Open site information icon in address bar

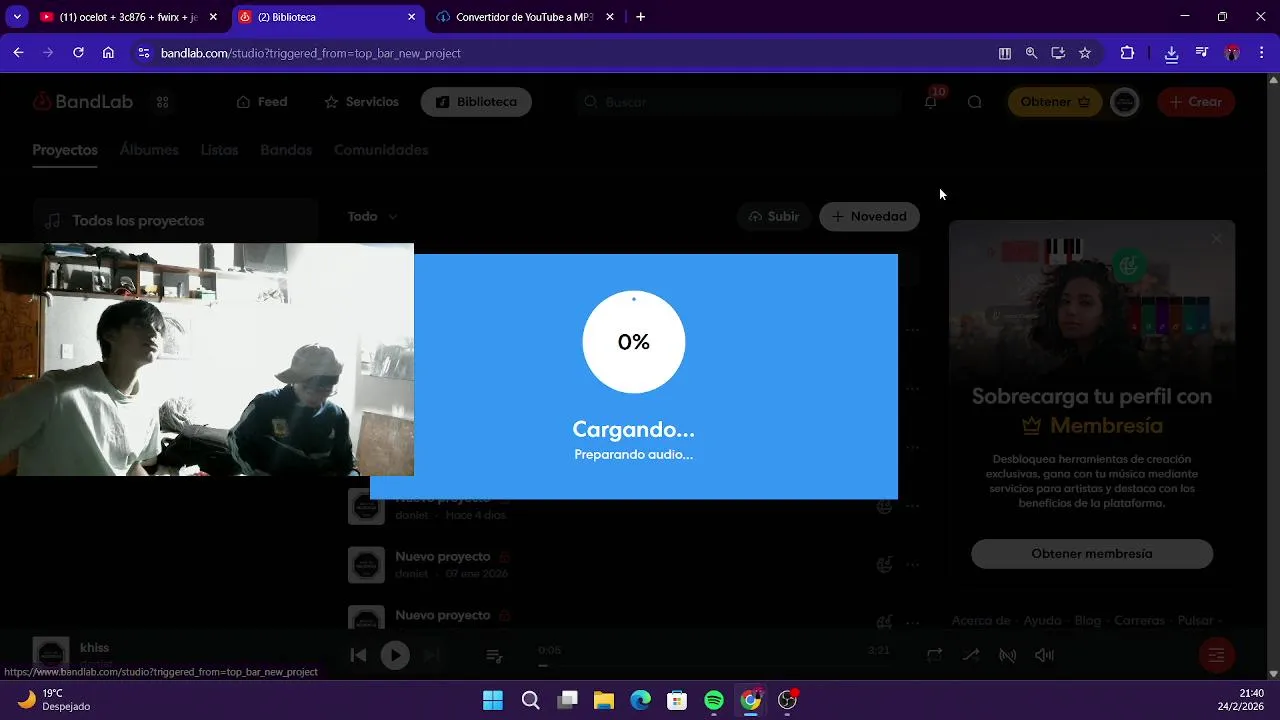pyautogui.click(x=144, y=53)
